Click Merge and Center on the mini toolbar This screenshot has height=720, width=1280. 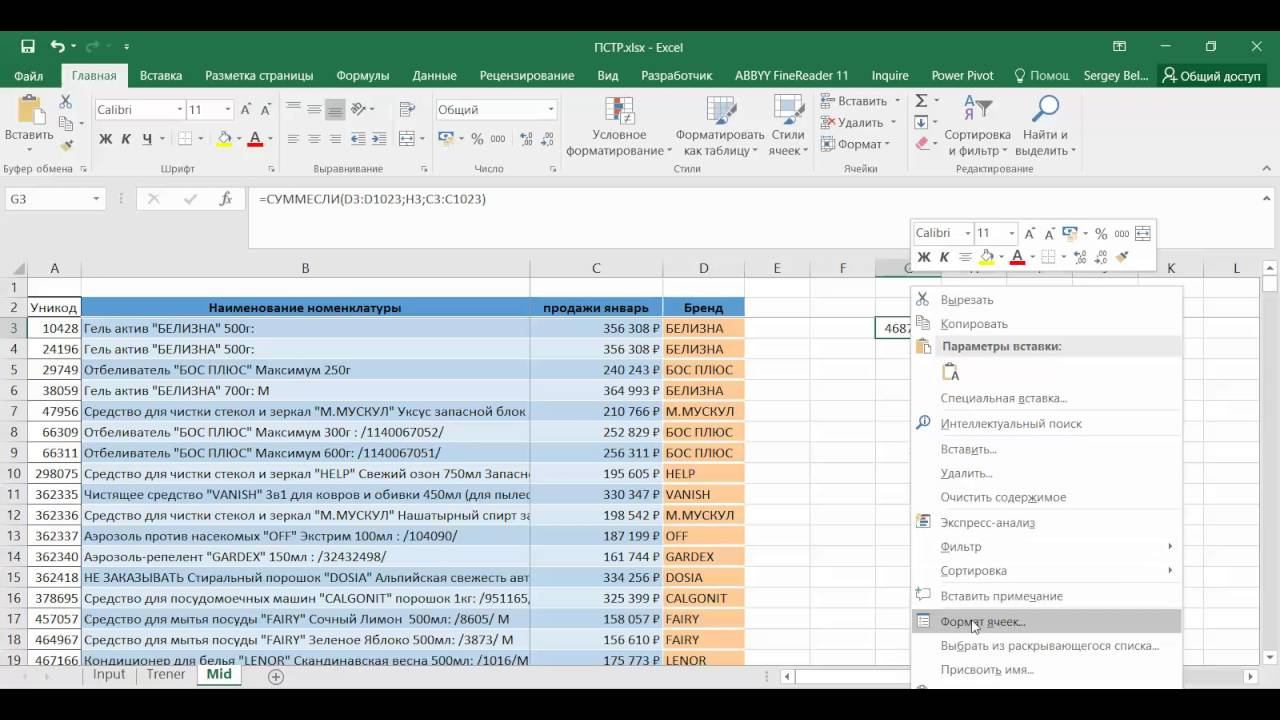[x=1142, y=233]
